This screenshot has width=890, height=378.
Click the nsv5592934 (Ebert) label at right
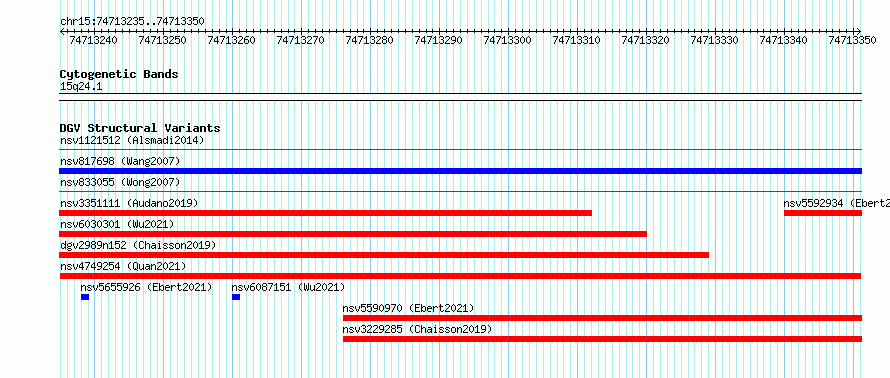(837, 203)
